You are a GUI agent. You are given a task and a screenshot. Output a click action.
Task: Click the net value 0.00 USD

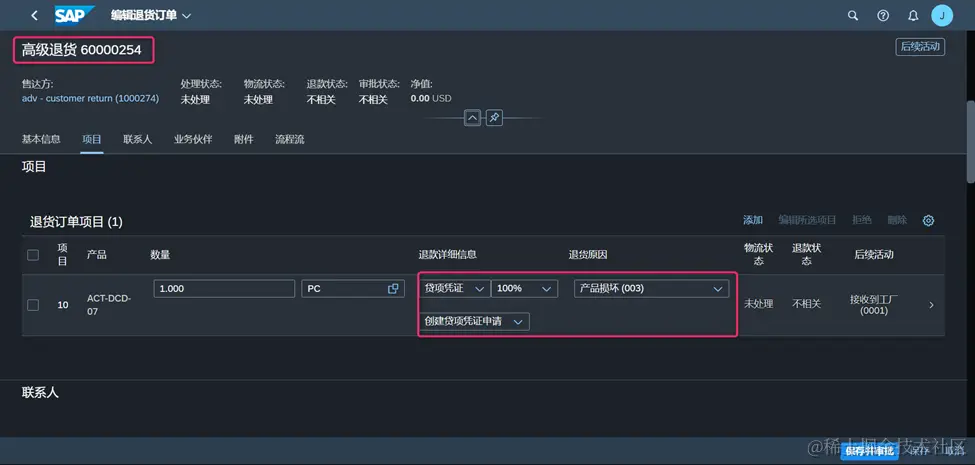(x=431, y=98)
